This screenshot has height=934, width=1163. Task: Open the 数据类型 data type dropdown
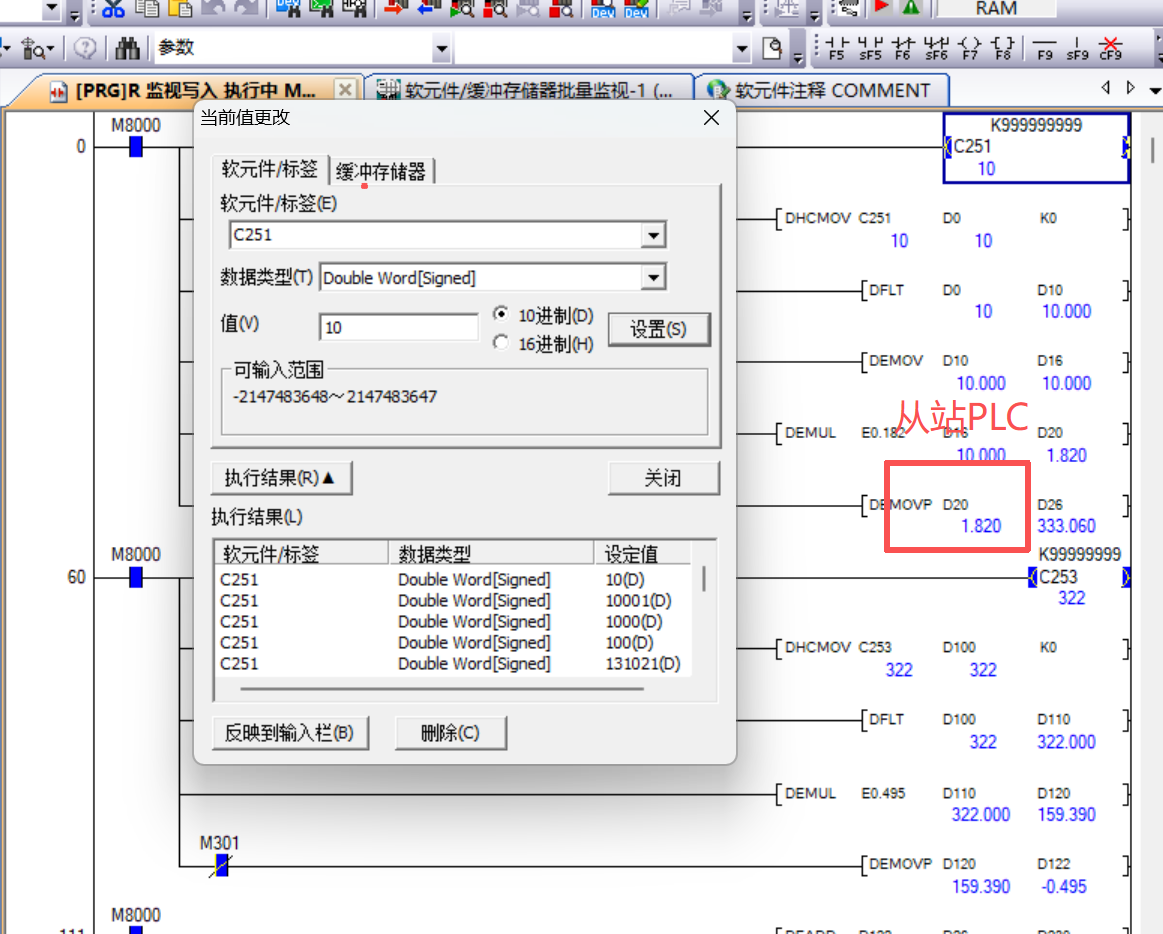pos(653,278)
